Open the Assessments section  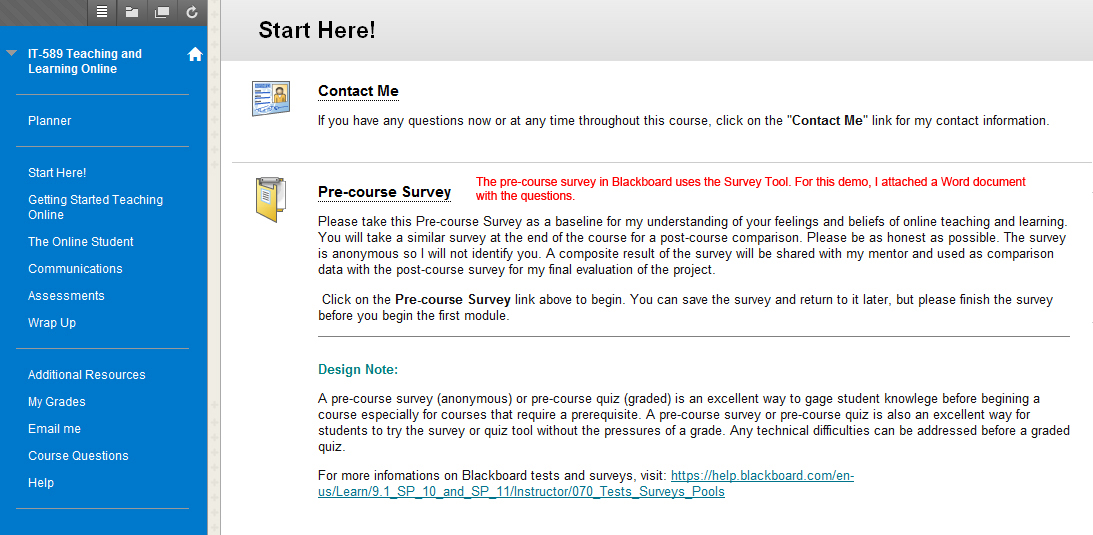tap(66, 296)
